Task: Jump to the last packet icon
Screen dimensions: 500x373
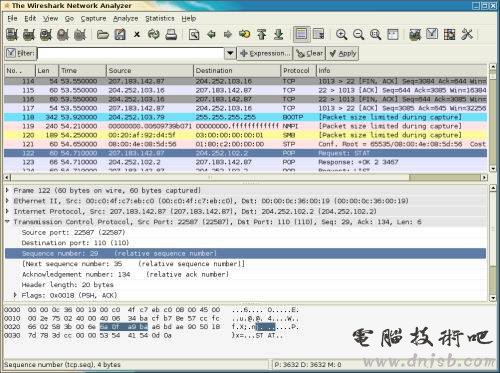Action: [x=279, y=34]
